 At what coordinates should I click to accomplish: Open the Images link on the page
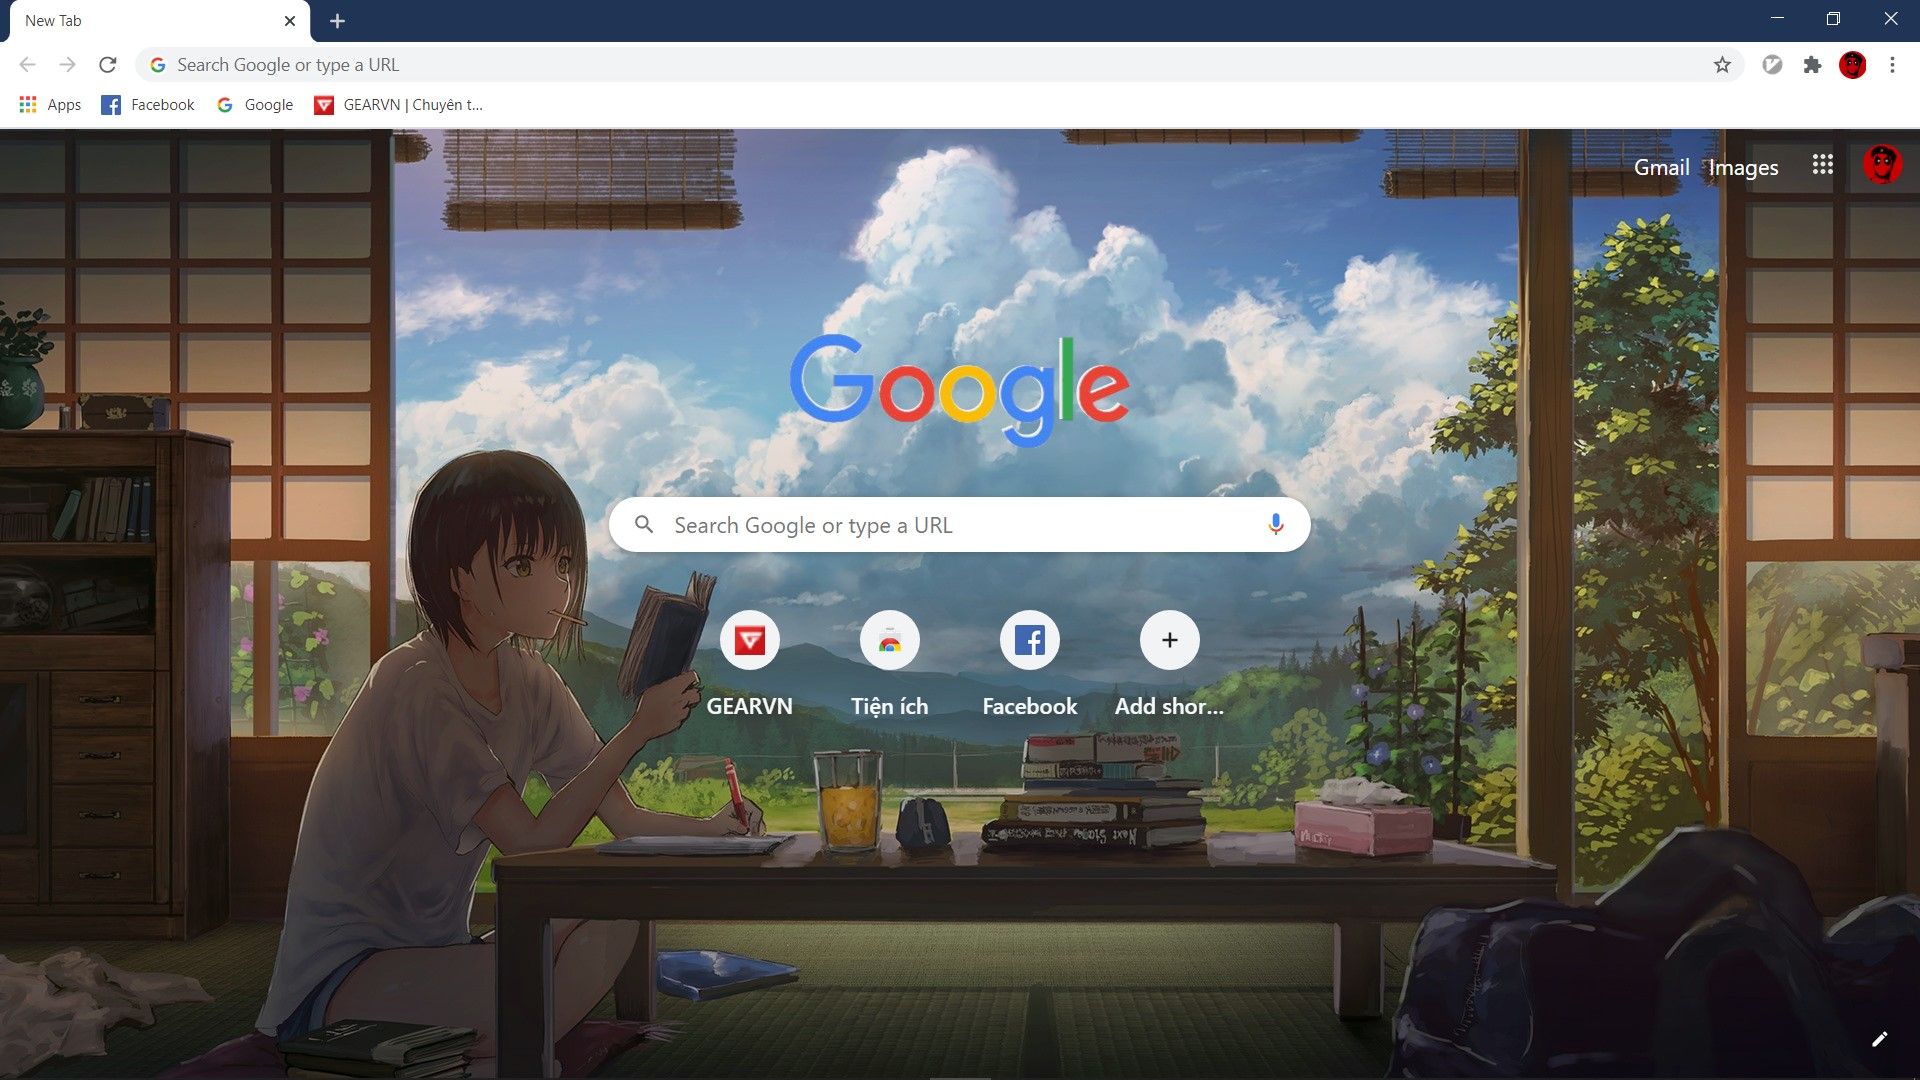coord(1743,167)
